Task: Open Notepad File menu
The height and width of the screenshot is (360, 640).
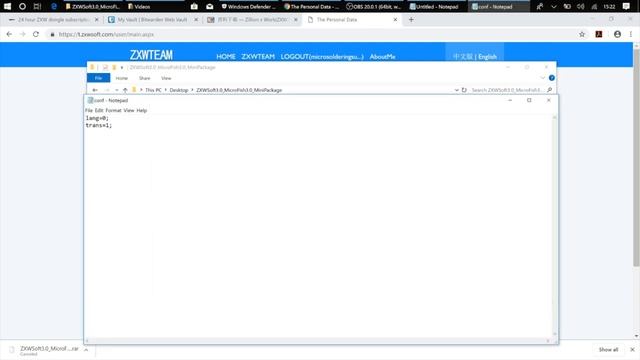Action: 89,110
